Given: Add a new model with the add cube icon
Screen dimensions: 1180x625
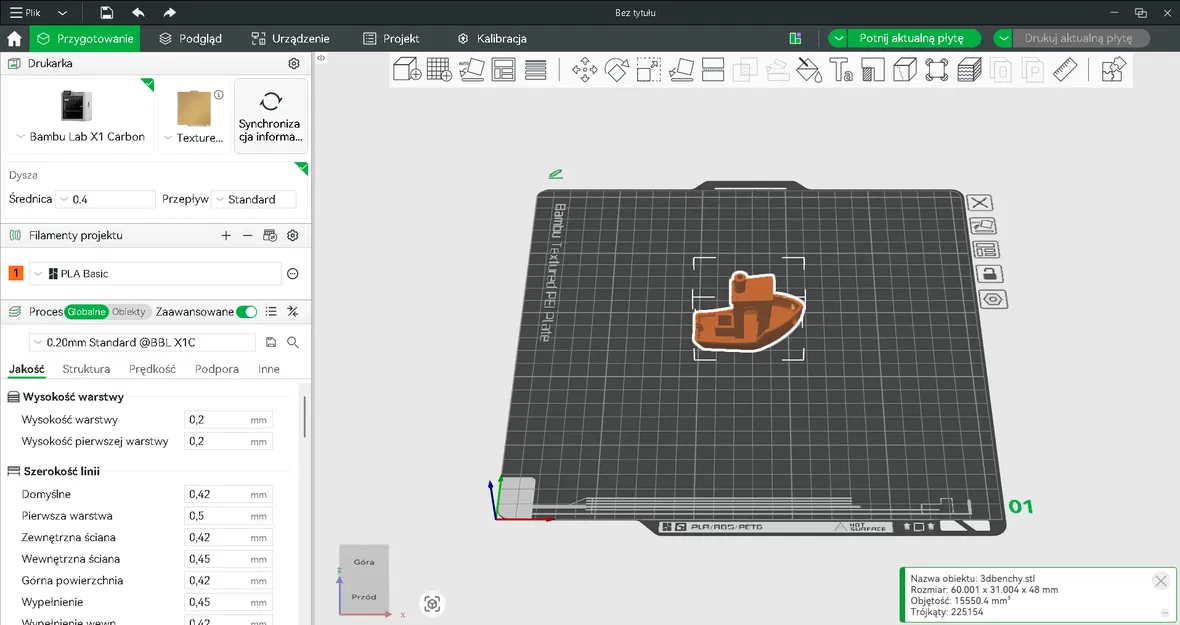Looking at the screenshot, I should (404, 70).
